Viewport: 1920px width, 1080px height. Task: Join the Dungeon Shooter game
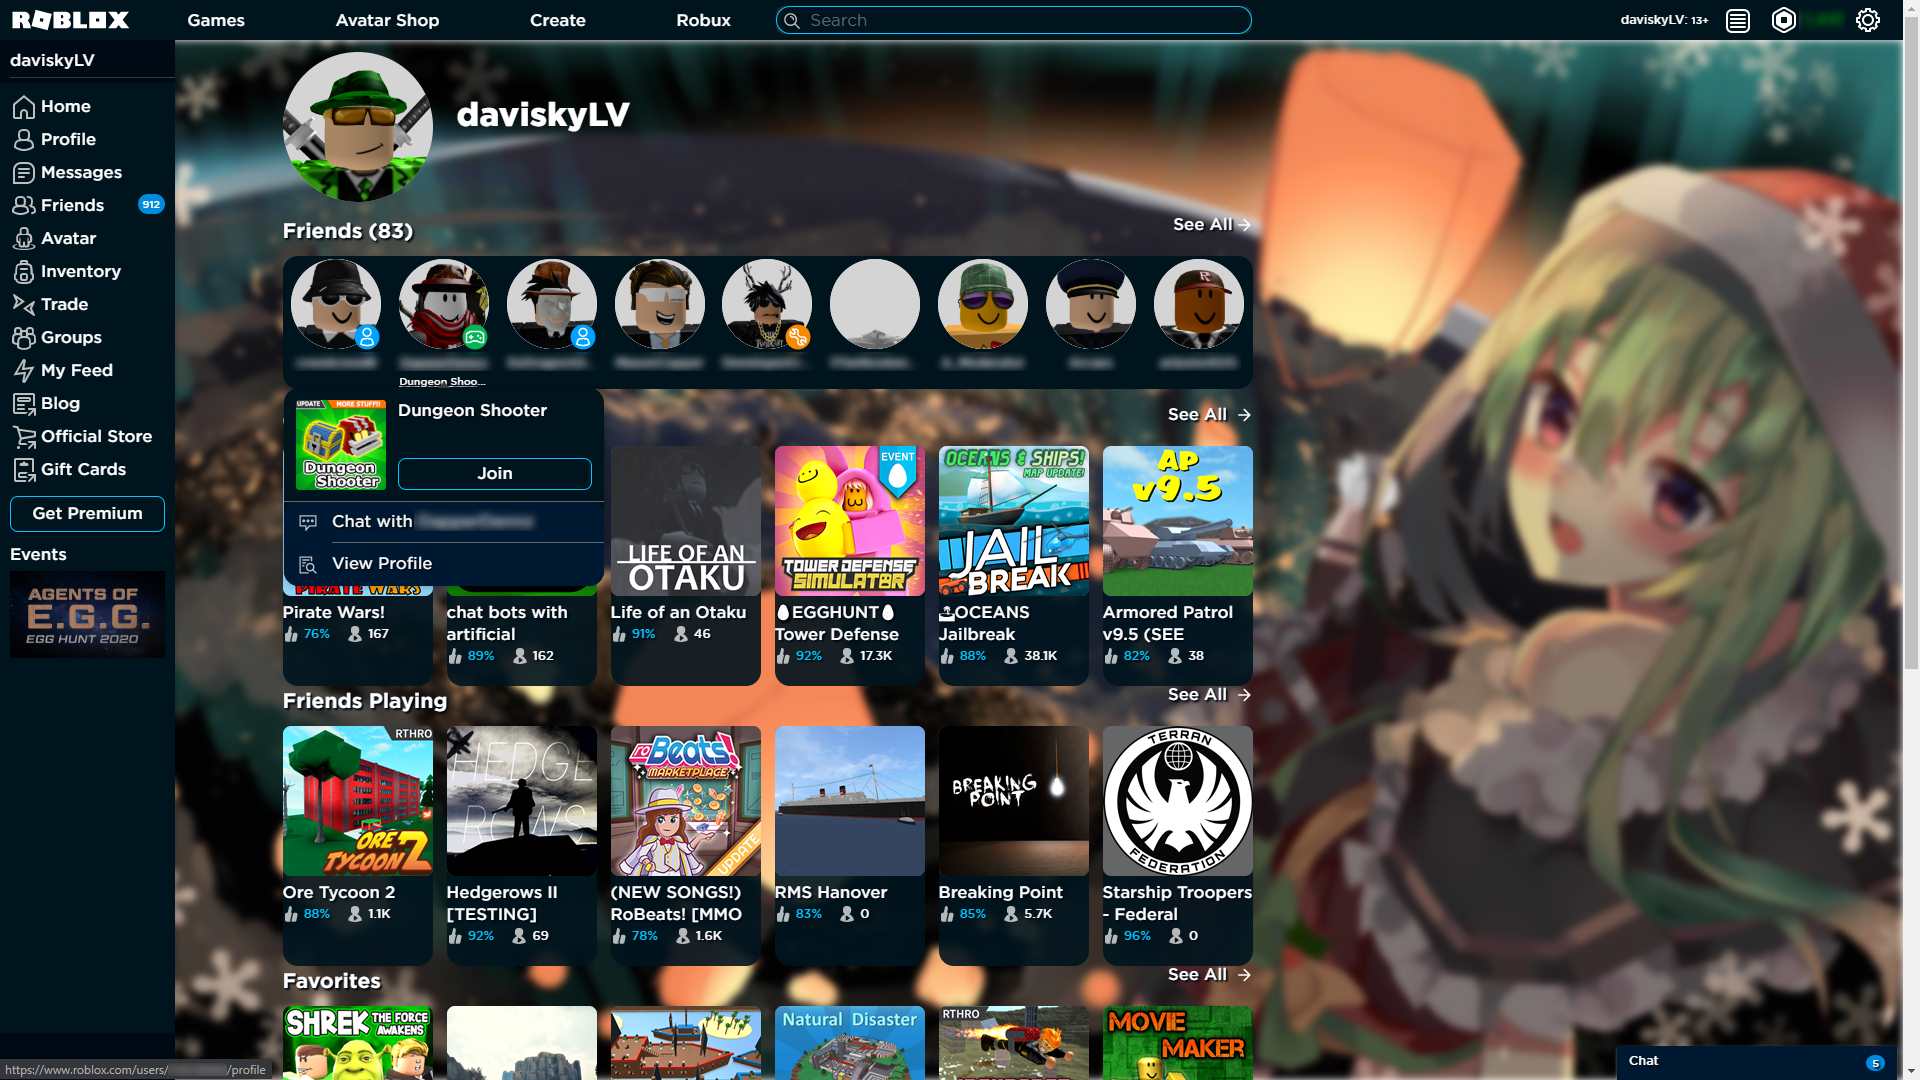tap(494, 473)
